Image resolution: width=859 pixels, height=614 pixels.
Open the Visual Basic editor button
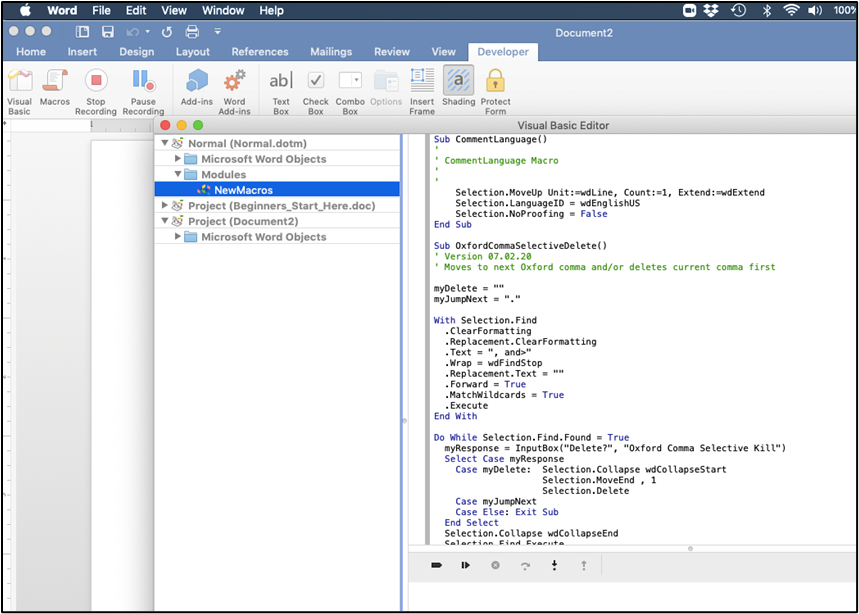pos(20,91)
